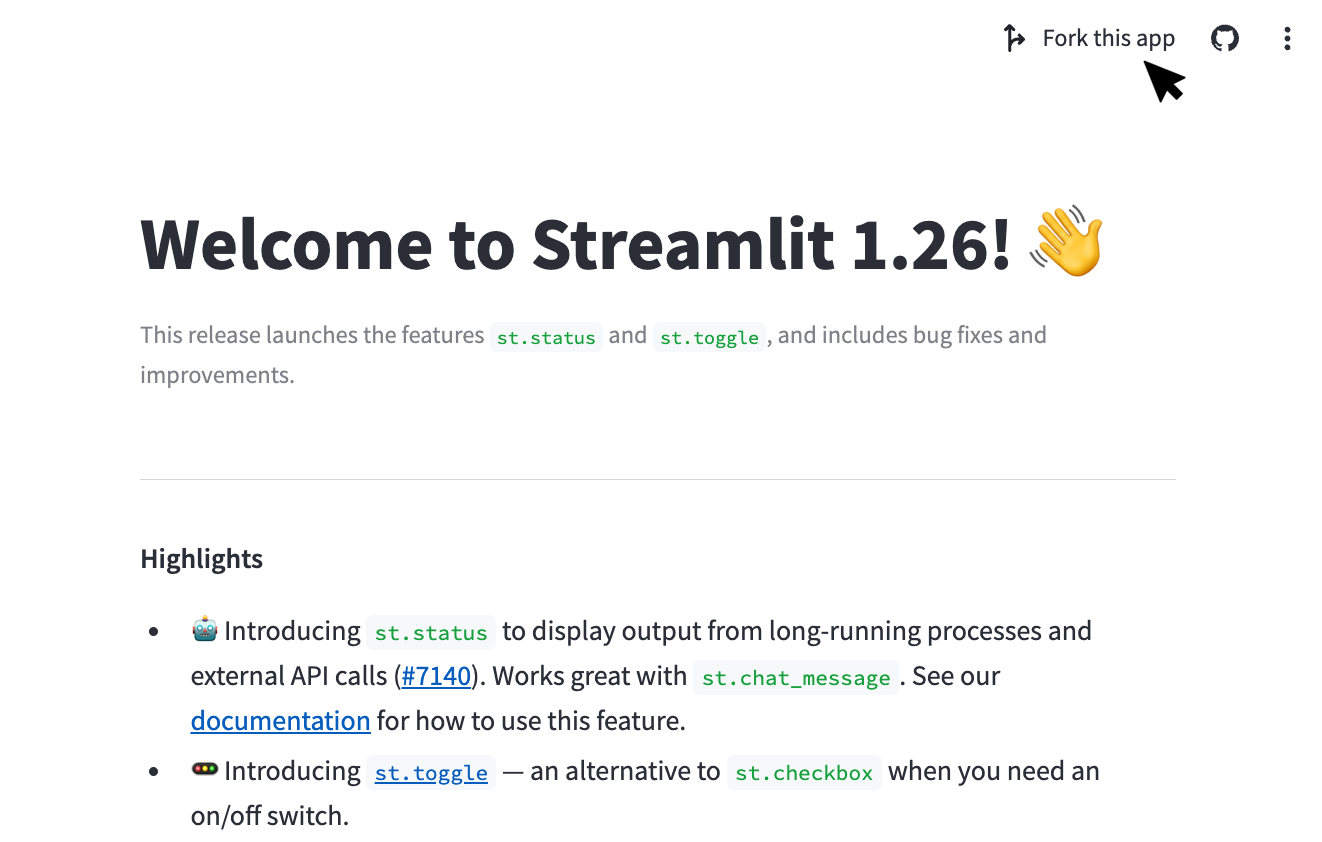Click the traffic light emoji bullet icon
Screen dimensions: 1322x842
205,770
